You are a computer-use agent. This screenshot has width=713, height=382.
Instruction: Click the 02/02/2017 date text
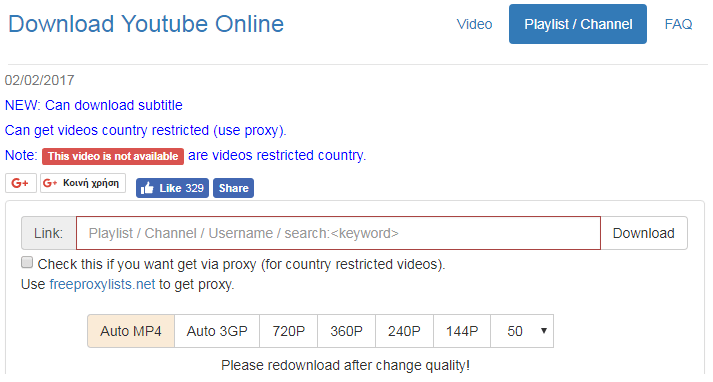[40, 80]
